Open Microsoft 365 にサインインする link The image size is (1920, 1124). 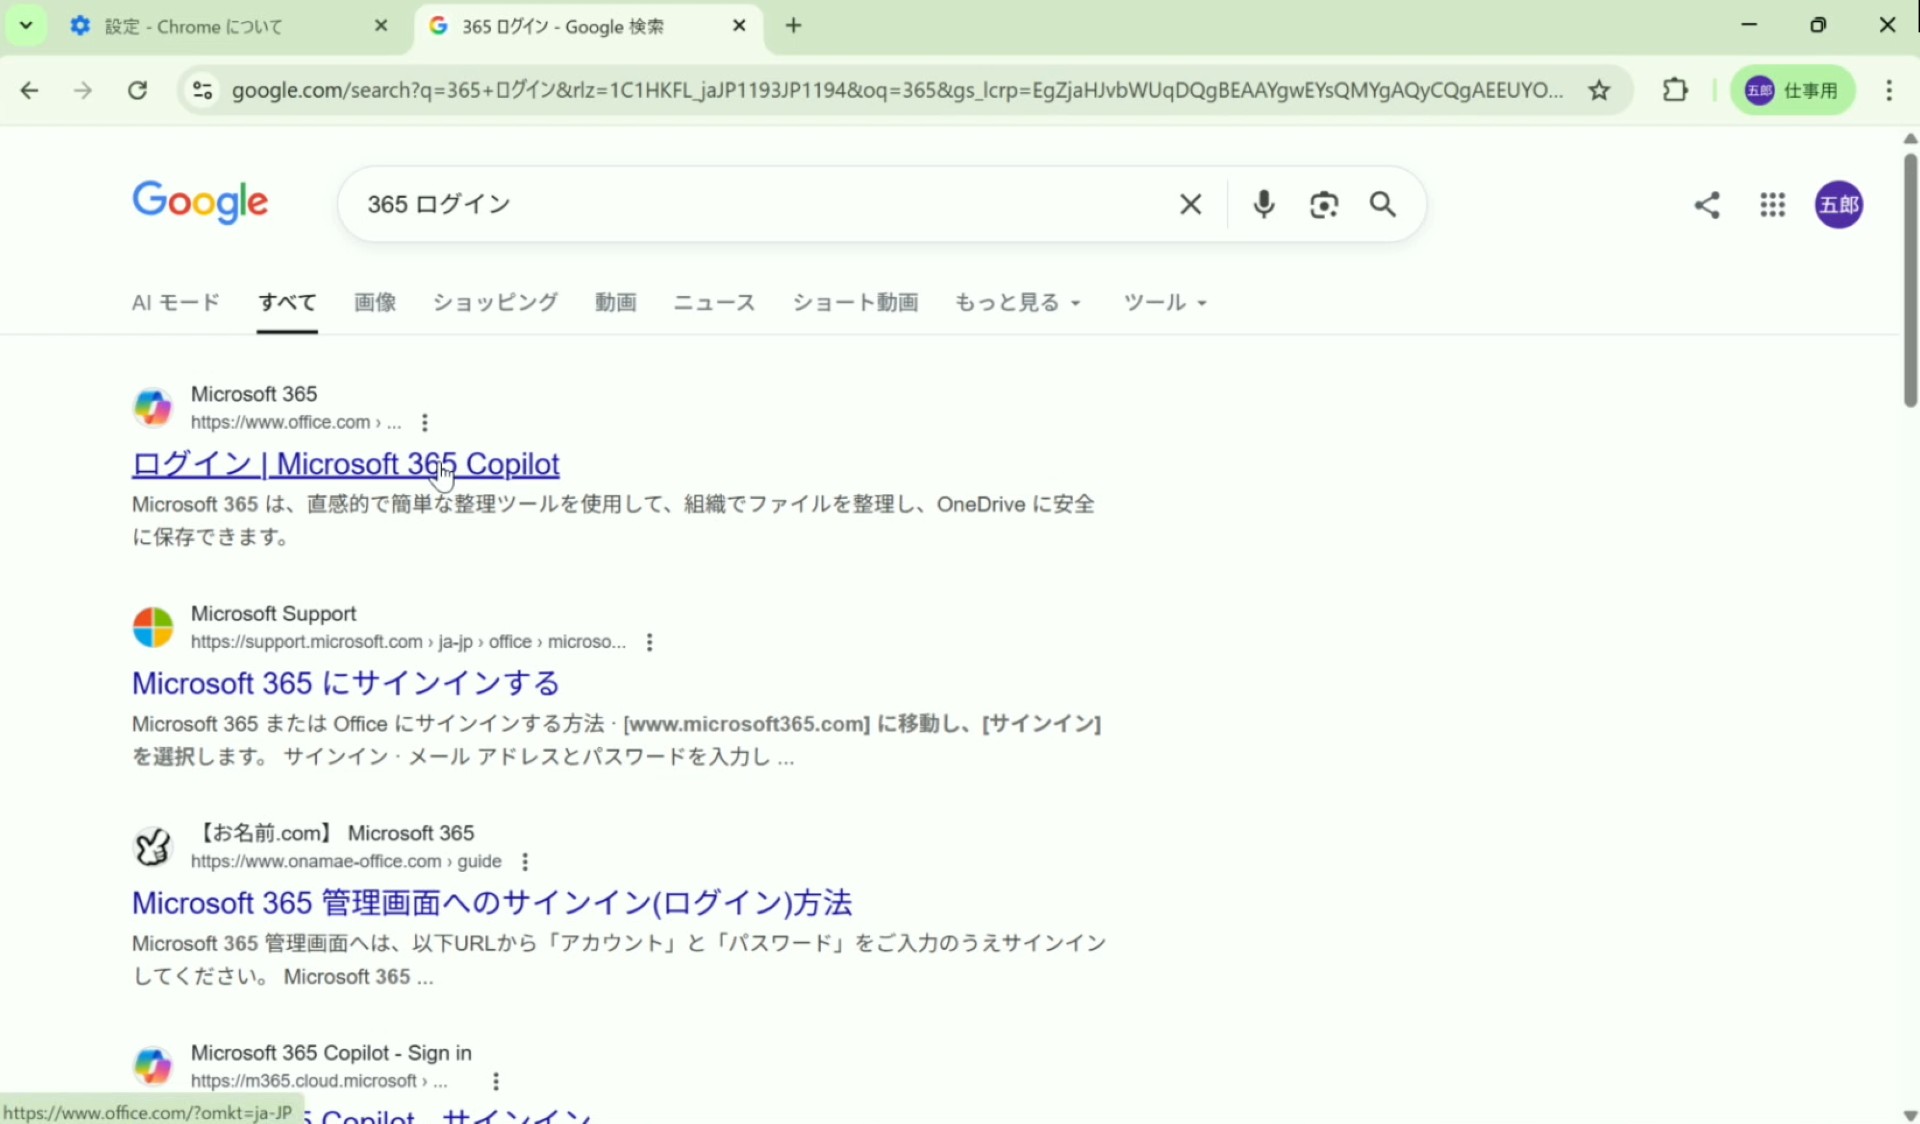pyautogui.click(x=345, y=683)
